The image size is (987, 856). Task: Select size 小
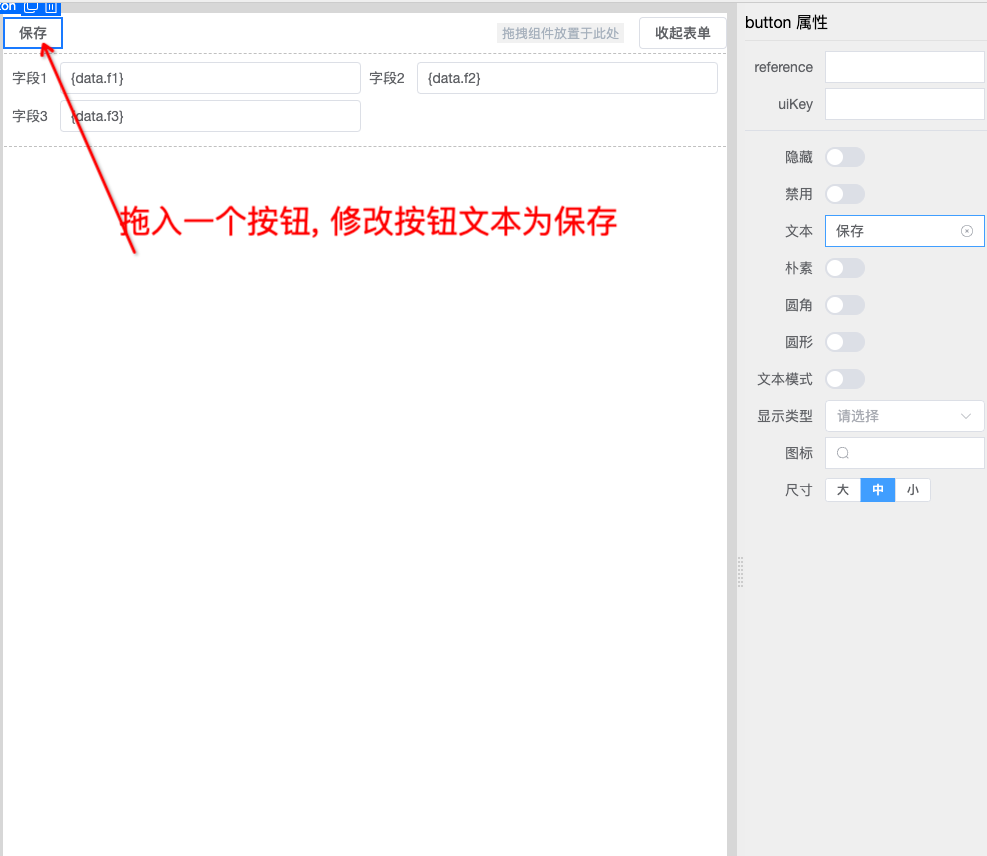pos(913,490)
